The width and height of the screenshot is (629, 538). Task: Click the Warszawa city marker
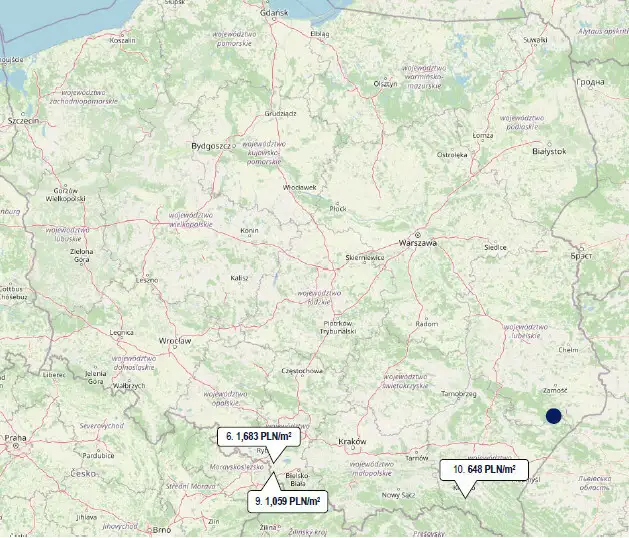(418, 235)
